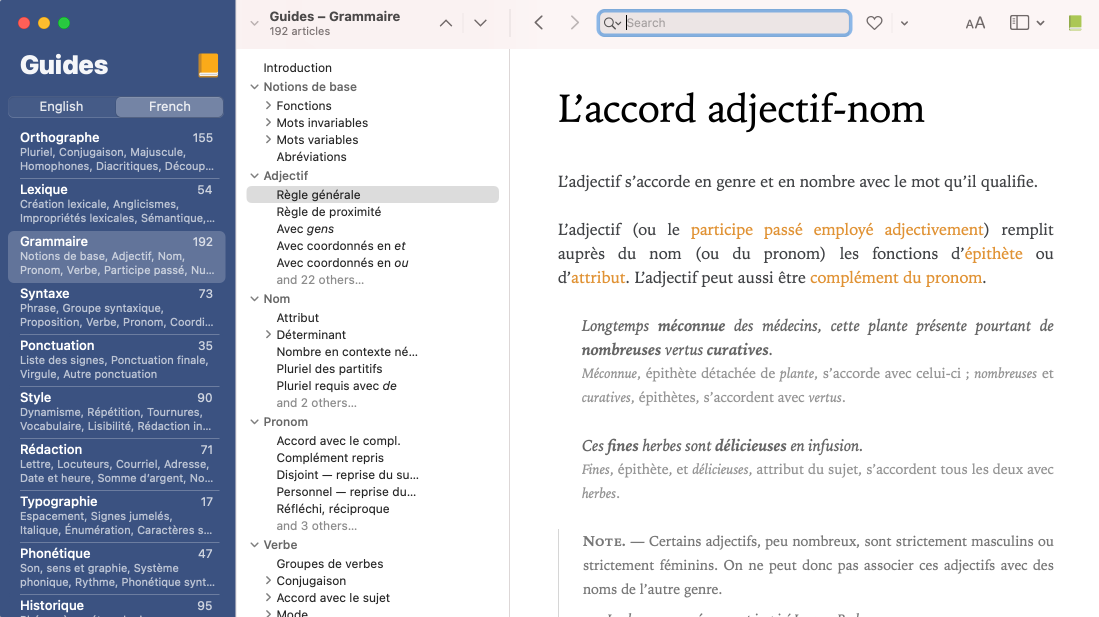Go to previous article with up chevron
This screenshot has height=617, width=1099.
[x=446, y=23]
